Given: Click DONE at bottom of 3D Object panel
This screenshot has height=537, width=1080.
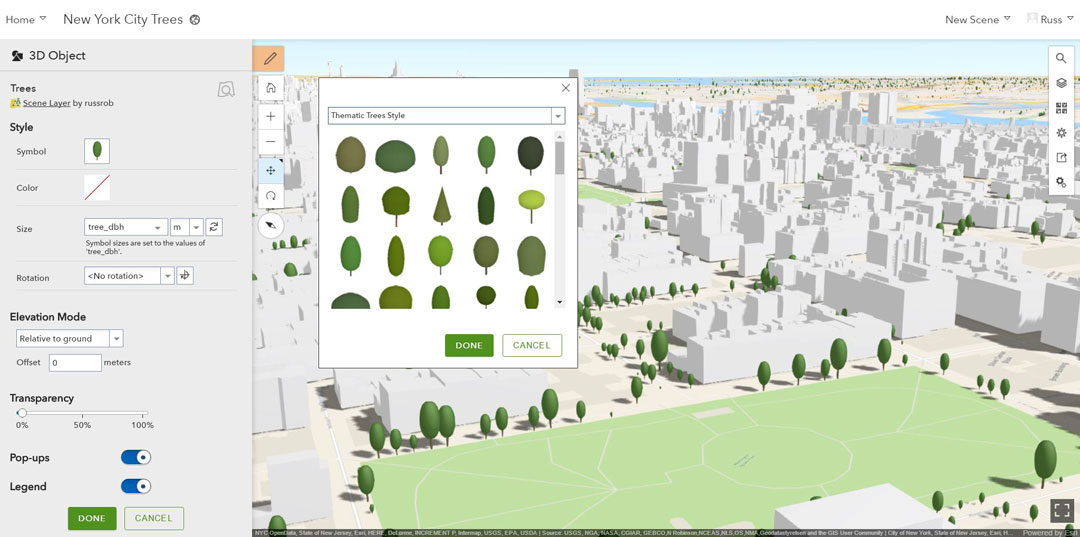Looking at the screenshot, I should 92,518.
